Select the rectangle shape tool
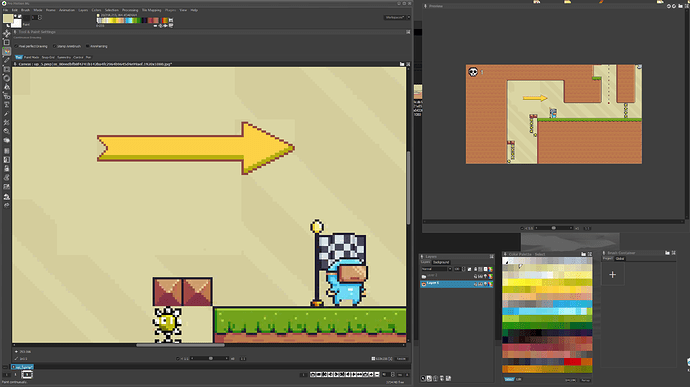The height and width of the screenshot is (387, 690). click(7, 70)
